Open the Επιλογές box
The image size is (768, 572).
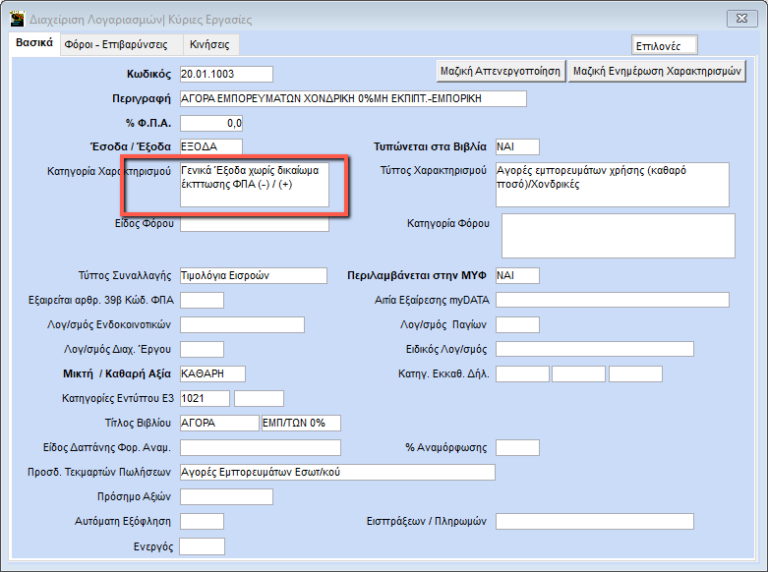coord(664,46)
